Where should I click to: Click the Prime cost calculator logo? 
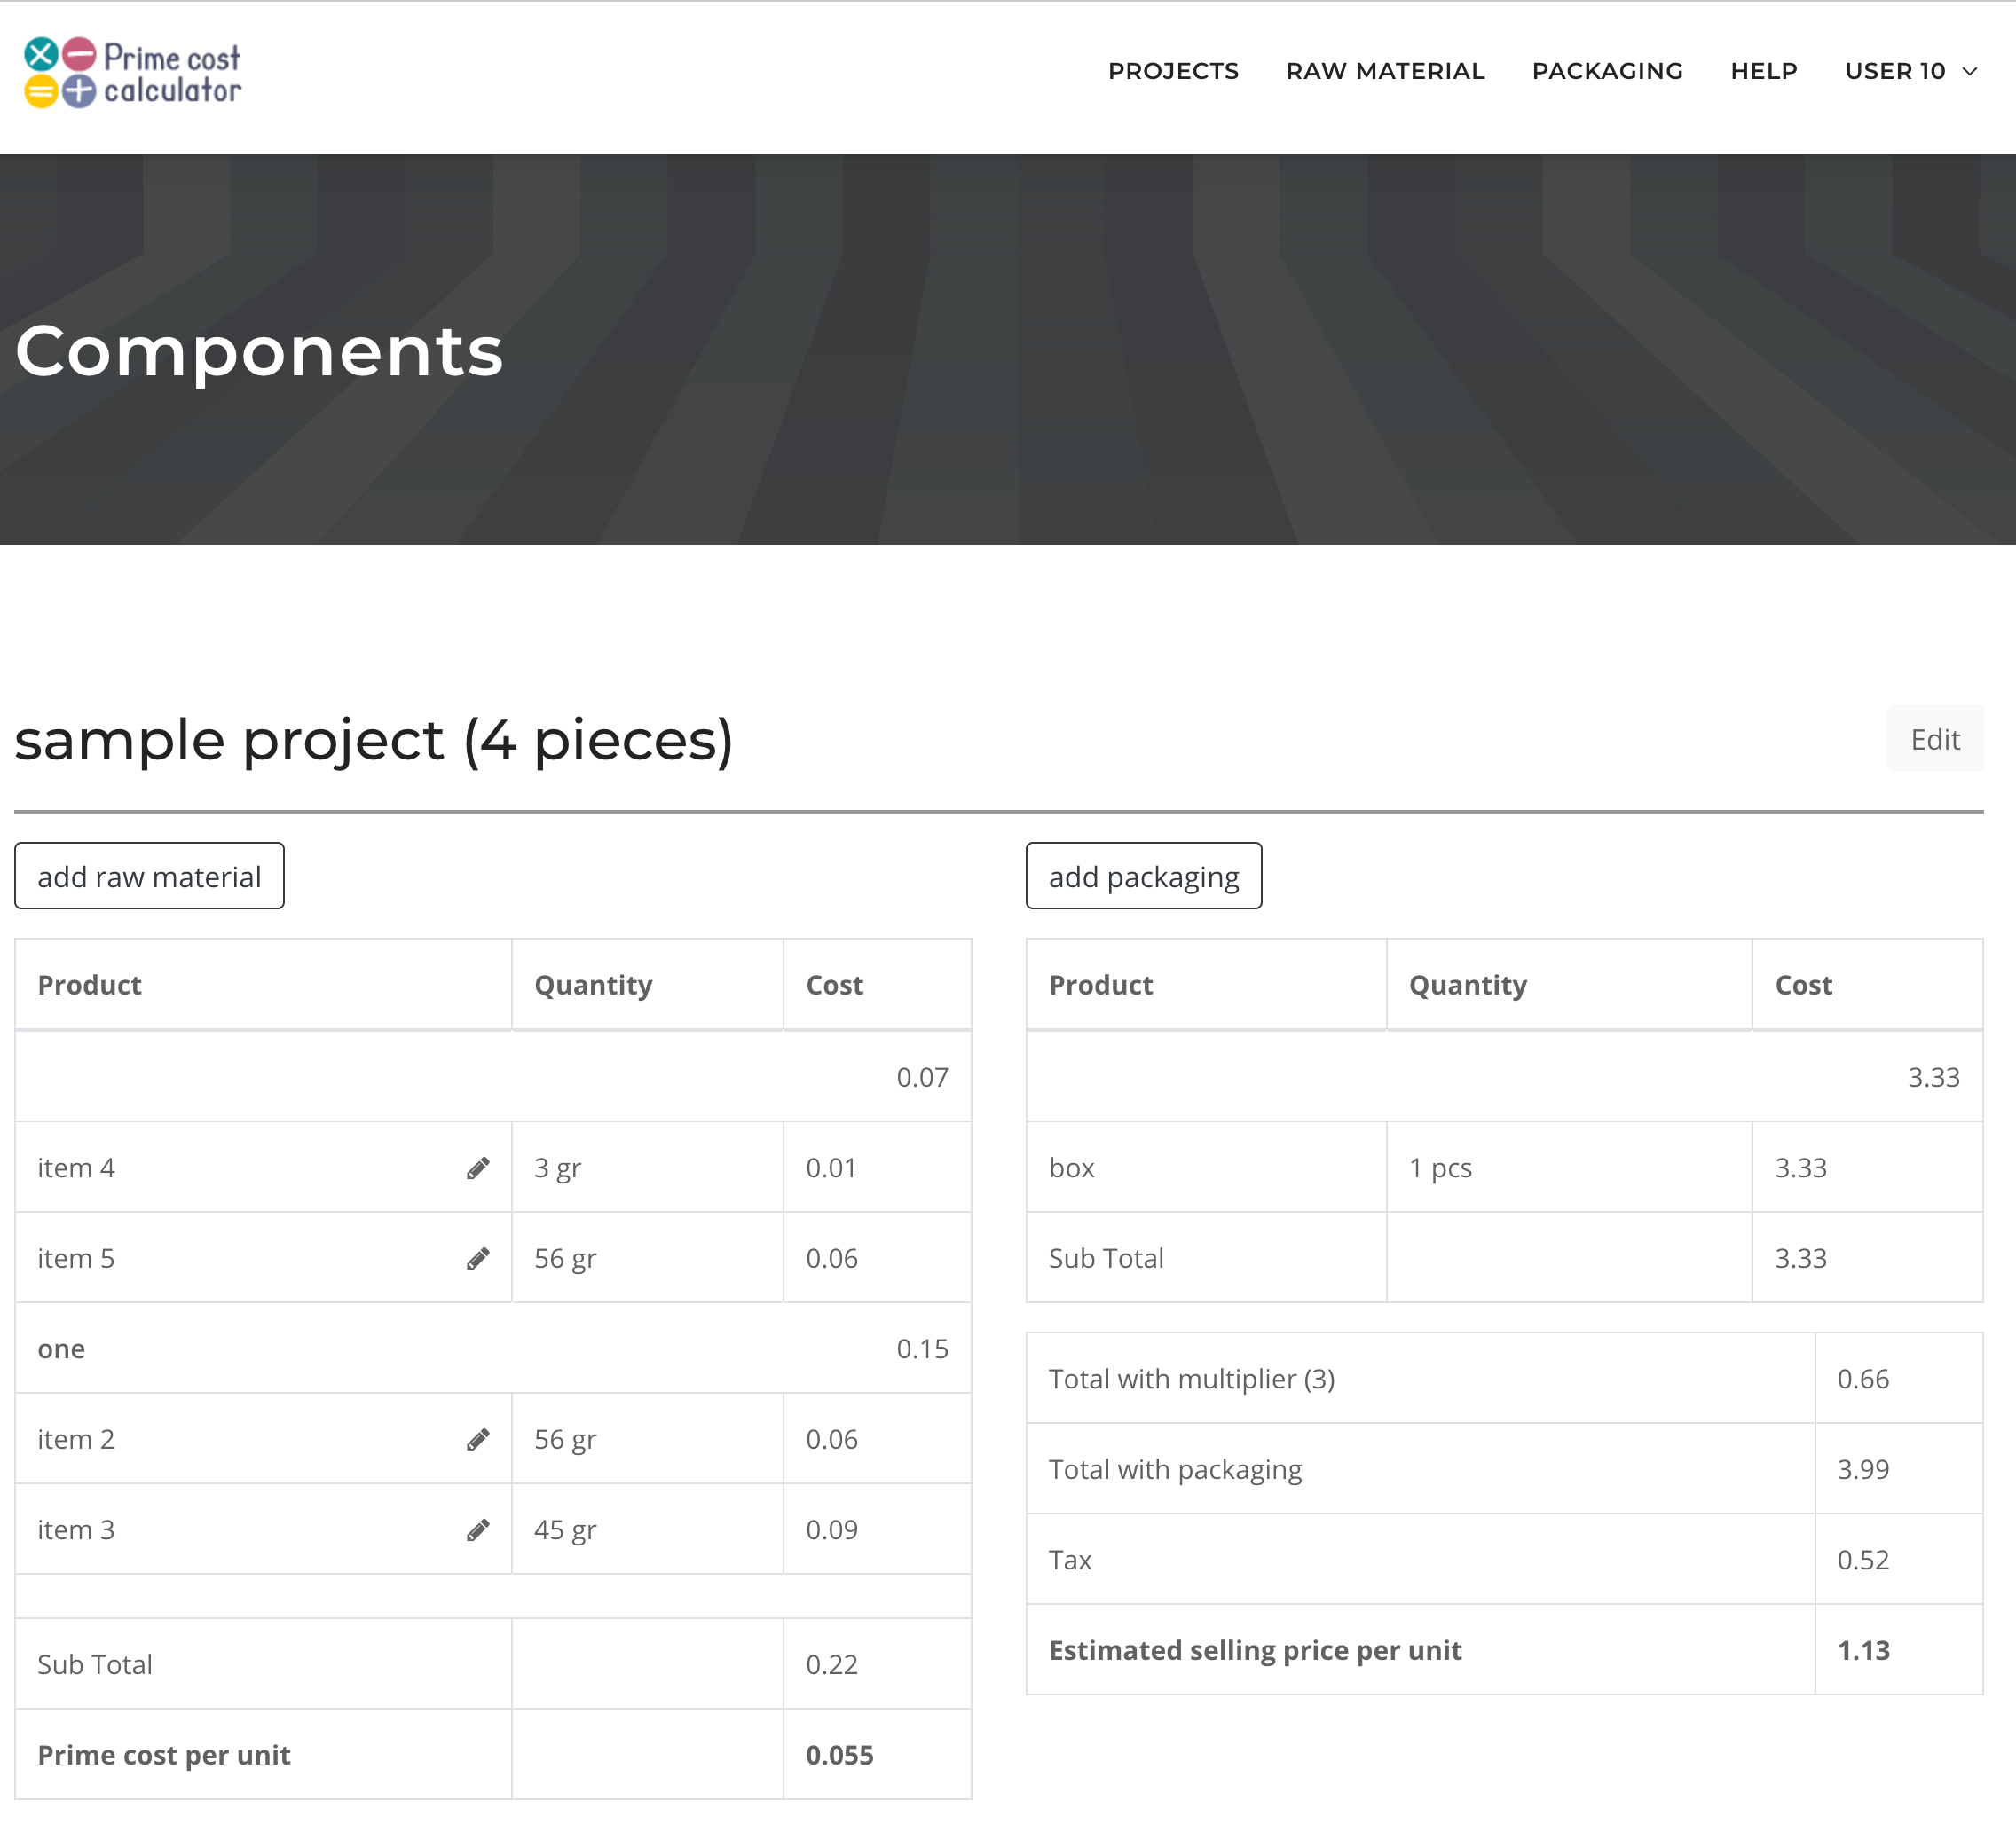point(133,73)
